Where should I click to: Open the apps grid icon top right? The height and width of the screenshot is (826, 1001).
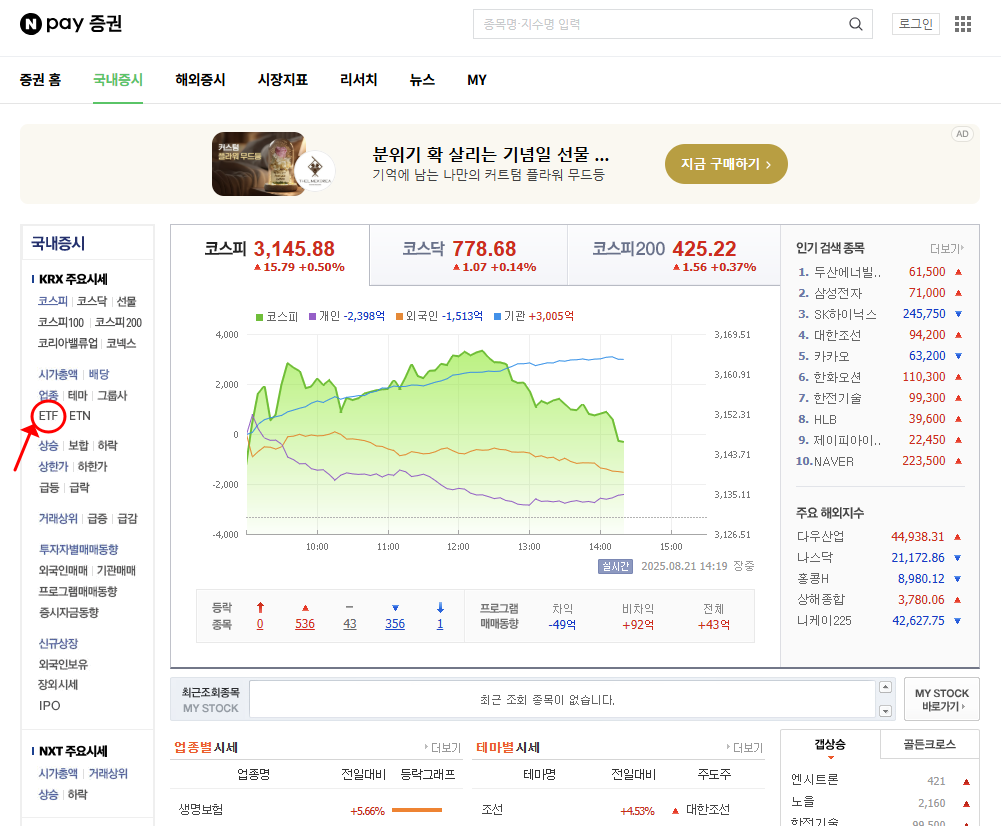click(x=962, y=23)
